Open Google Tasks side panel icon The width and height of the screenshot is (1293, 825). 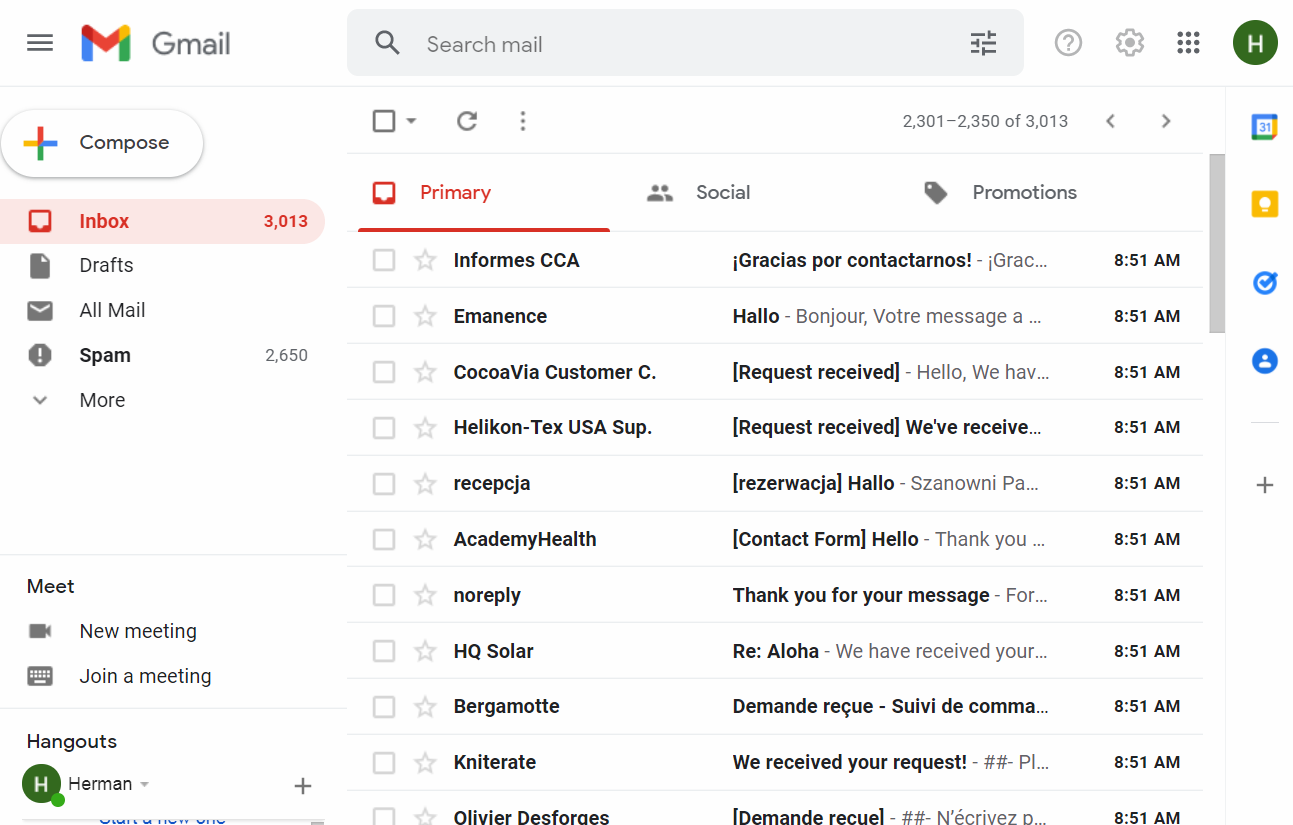click(x=1264, y=283)
